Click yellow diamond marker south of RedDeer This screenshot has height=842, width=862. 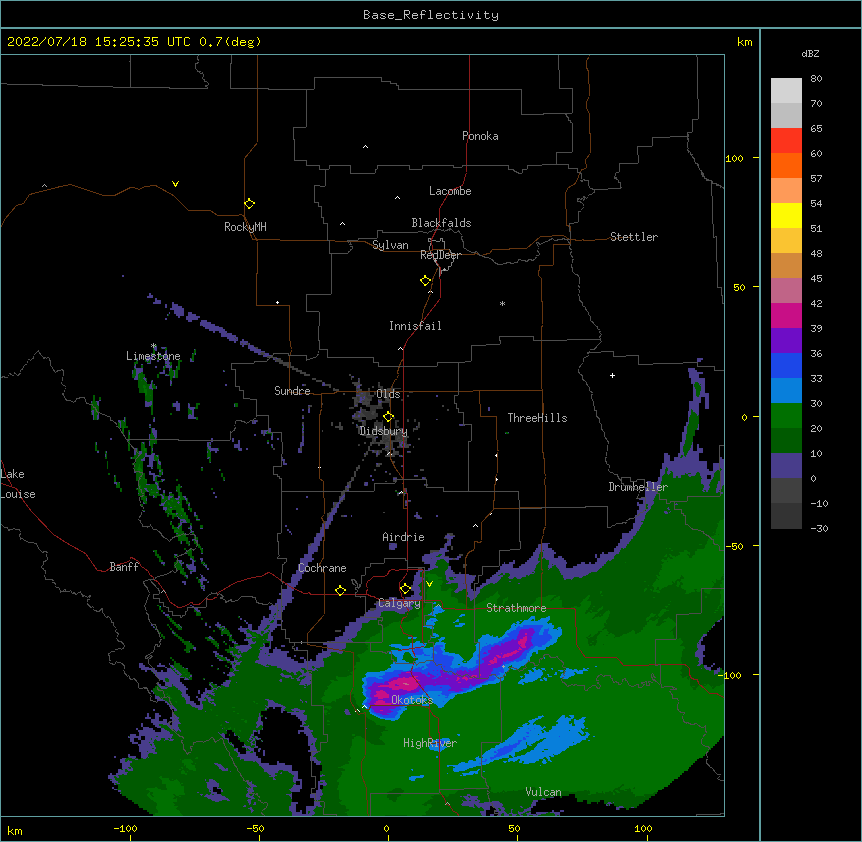click(425, 281)
